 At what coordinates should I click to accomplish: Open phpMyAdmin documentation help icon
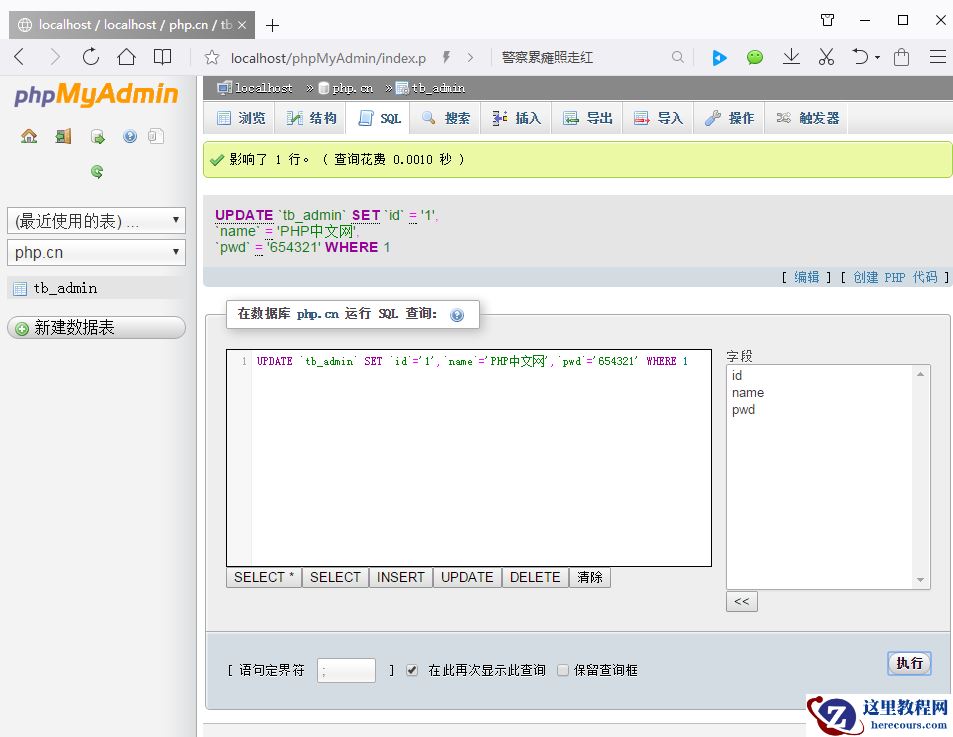pos(130,137)
